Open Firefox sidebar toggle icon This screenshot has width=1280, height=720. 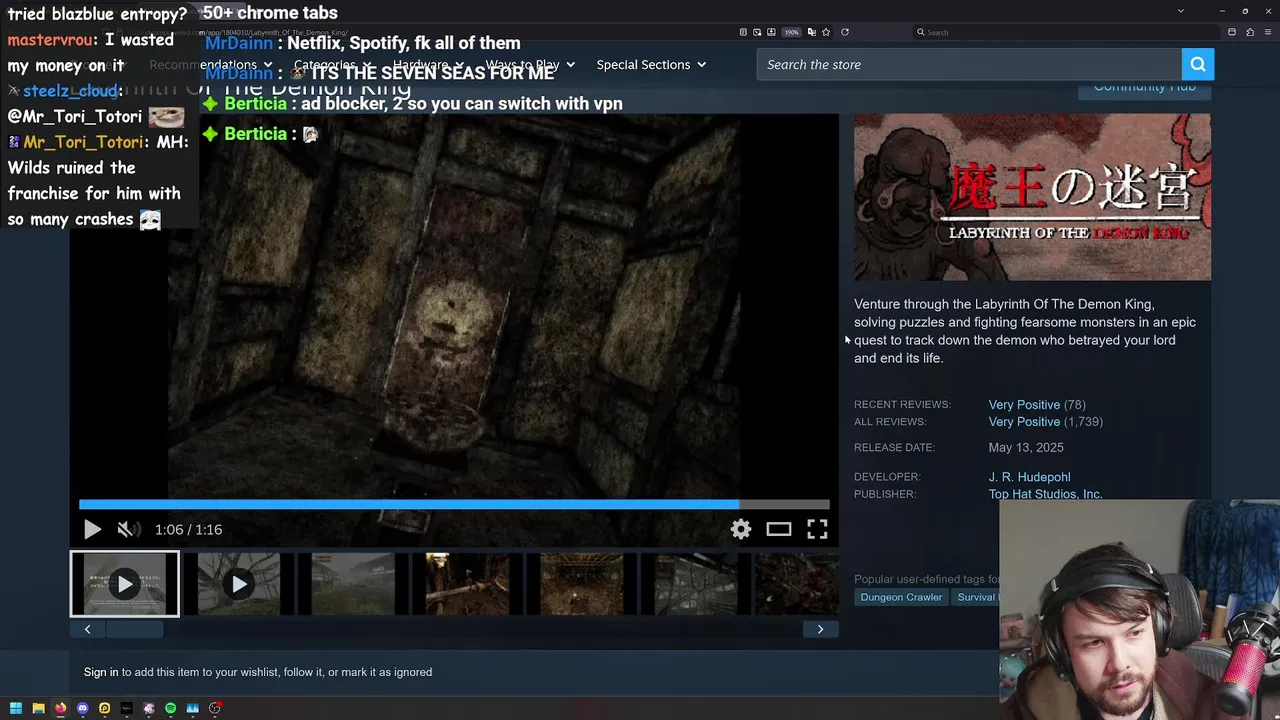1232,32
